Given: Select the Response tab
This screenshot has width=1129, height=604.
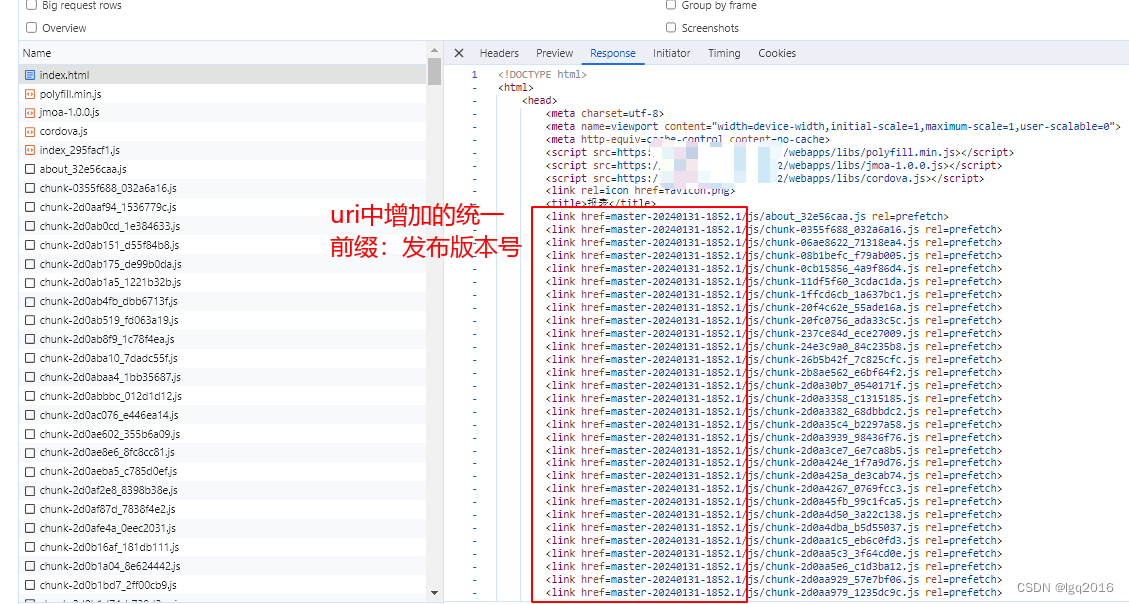Looking at the screenshot, I should (613, 53).
